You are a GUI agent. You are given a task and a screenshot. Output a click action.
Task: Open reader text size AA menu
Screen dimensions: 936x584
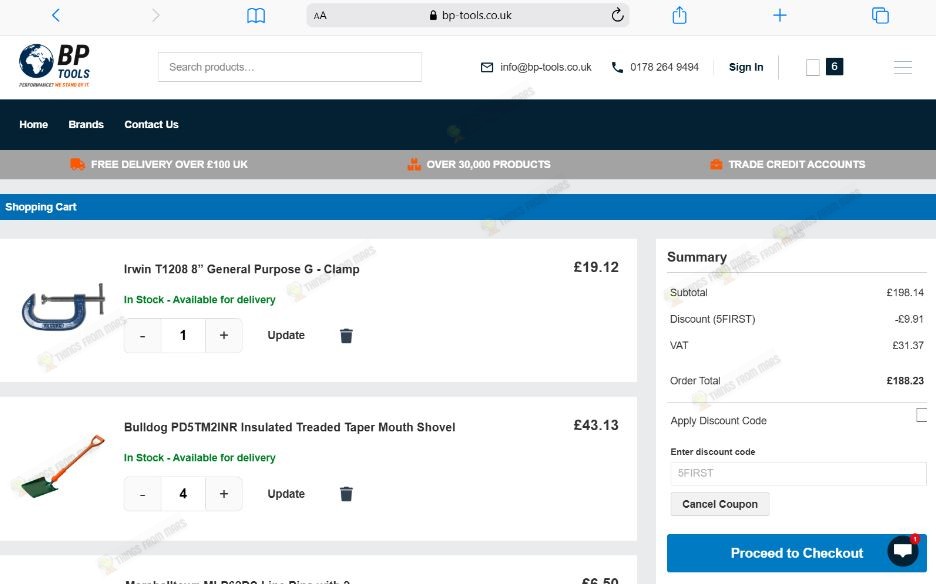click(320, 16)
